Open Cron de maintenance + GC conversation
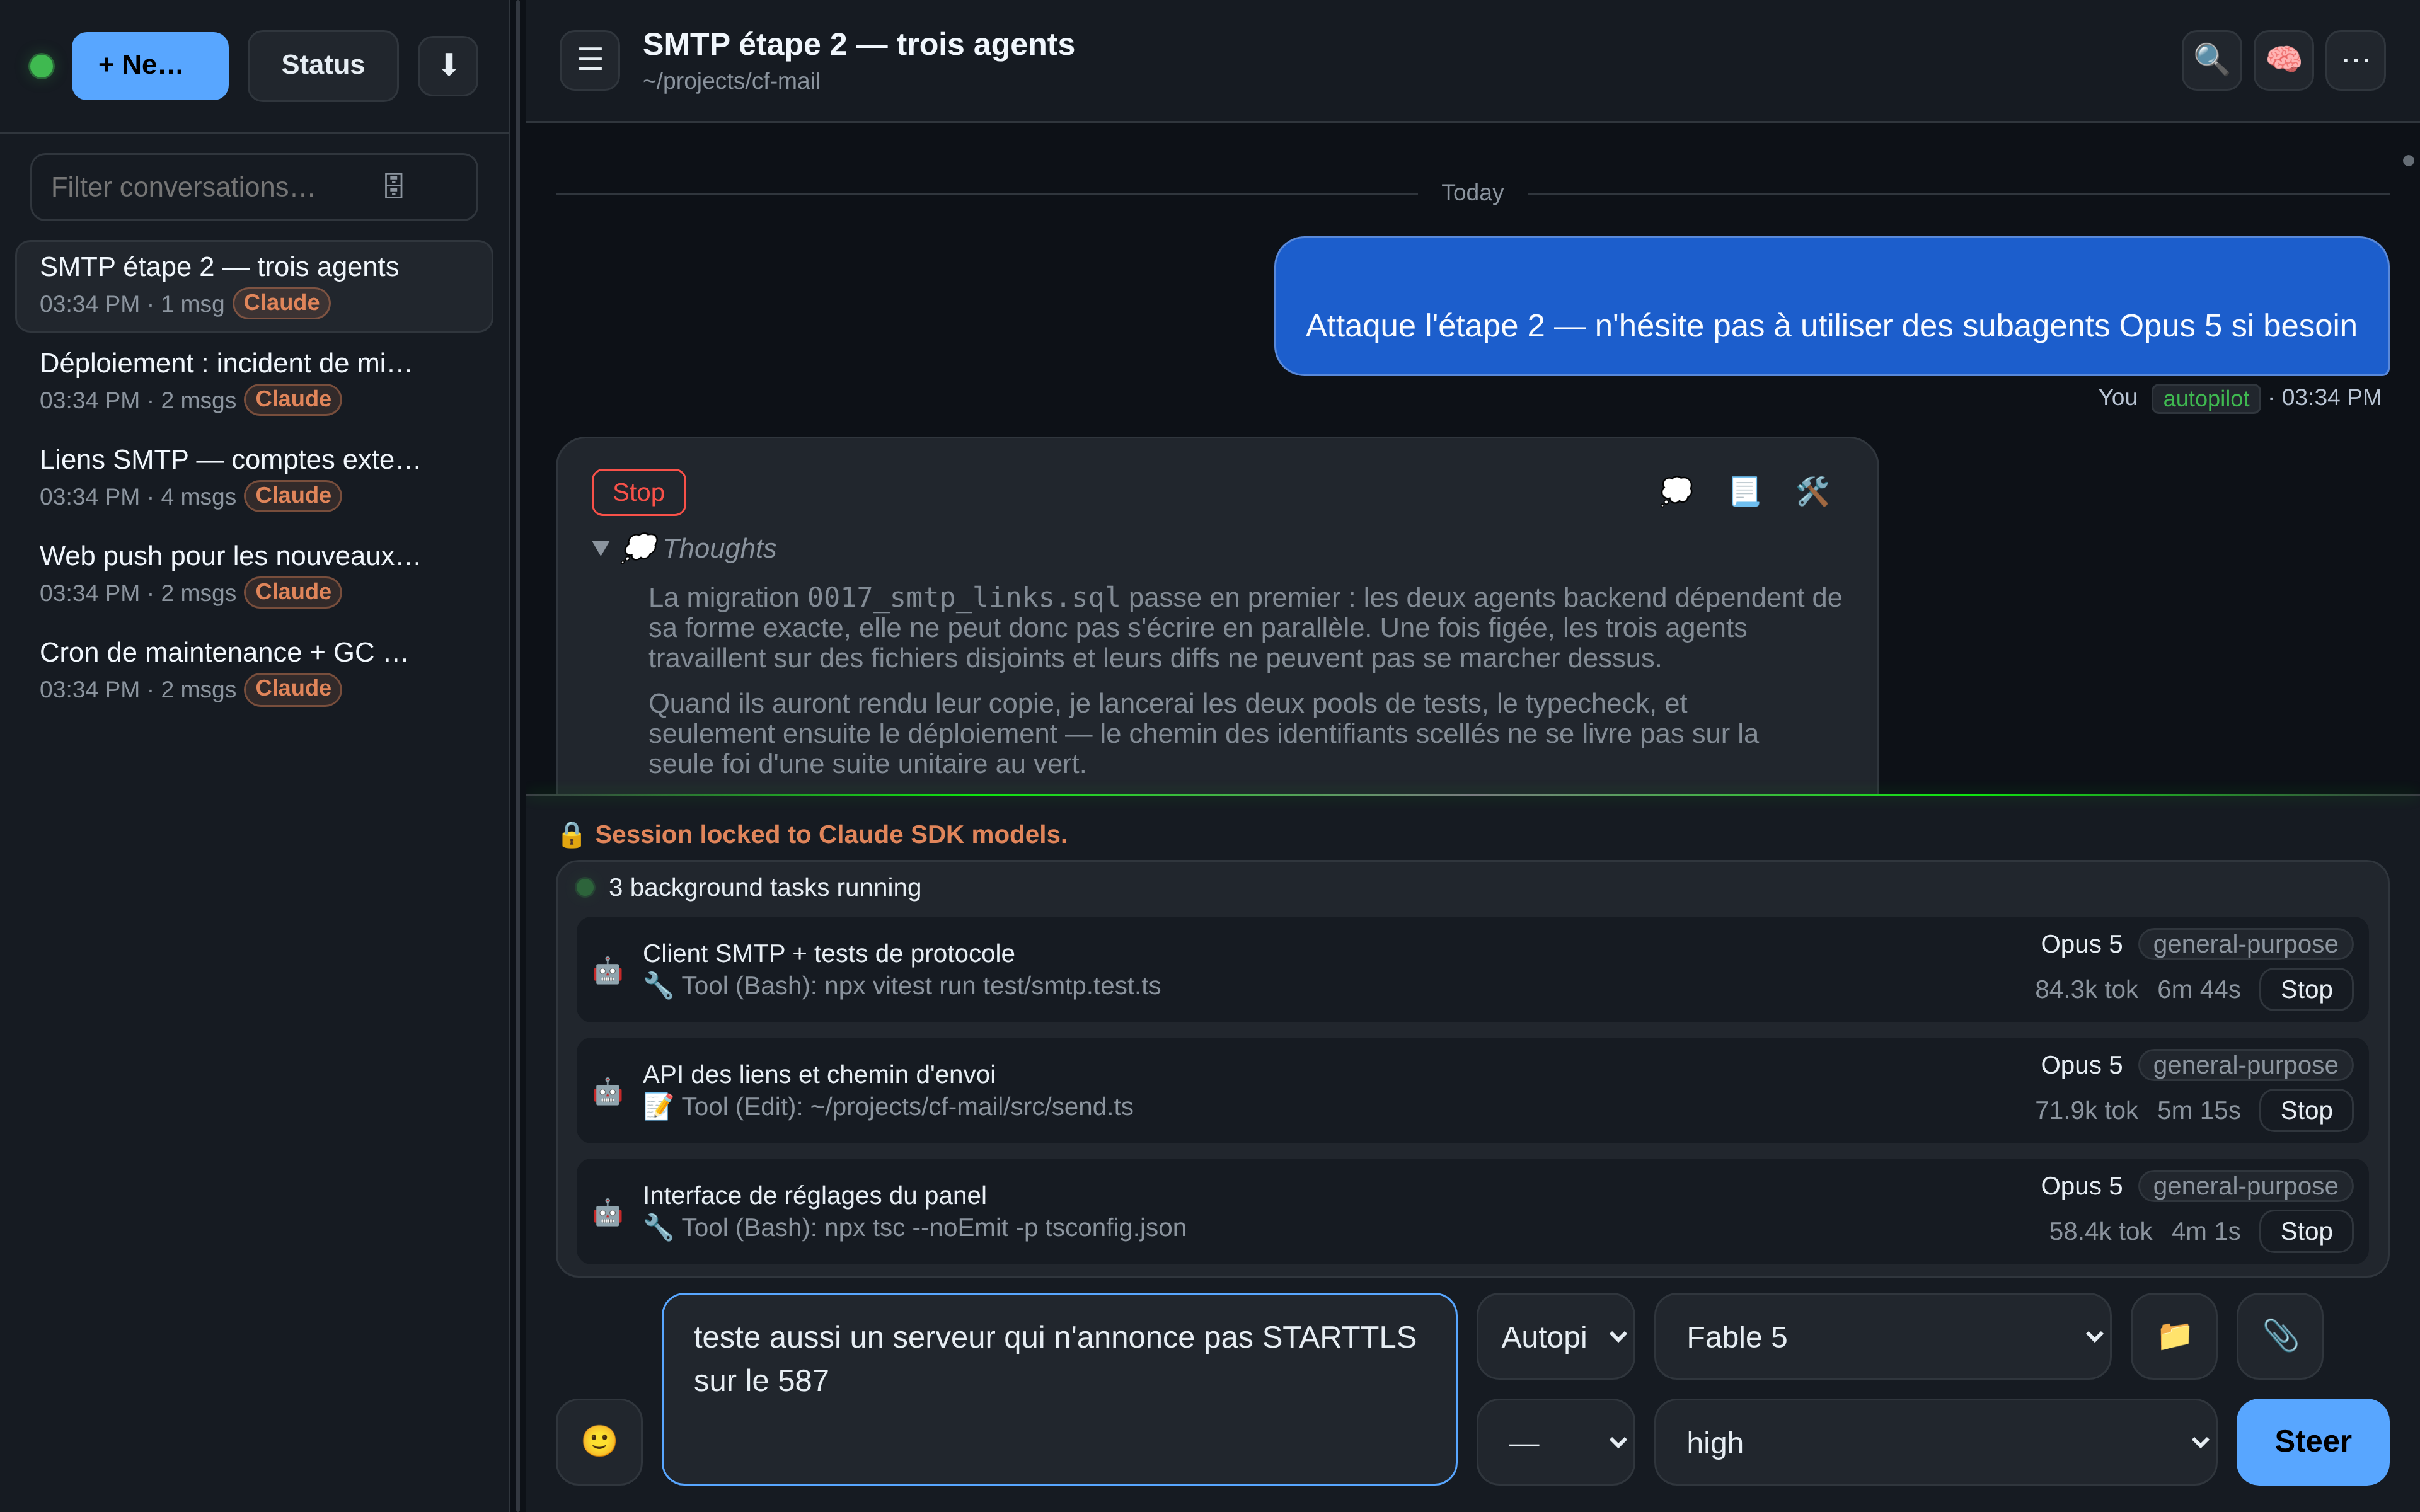 (x=254, y=671)
